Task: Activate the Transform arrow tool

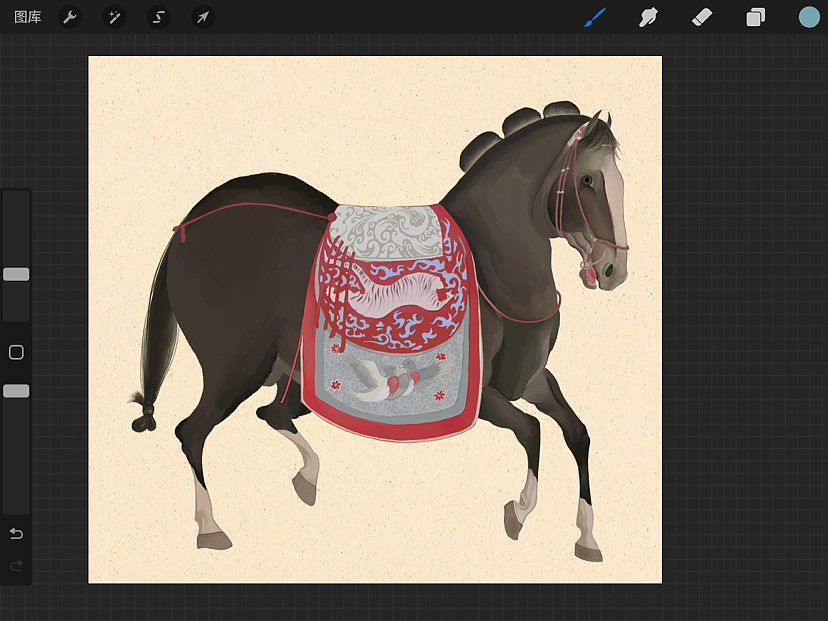Action: pyautogui.click(x=203, y=17)
